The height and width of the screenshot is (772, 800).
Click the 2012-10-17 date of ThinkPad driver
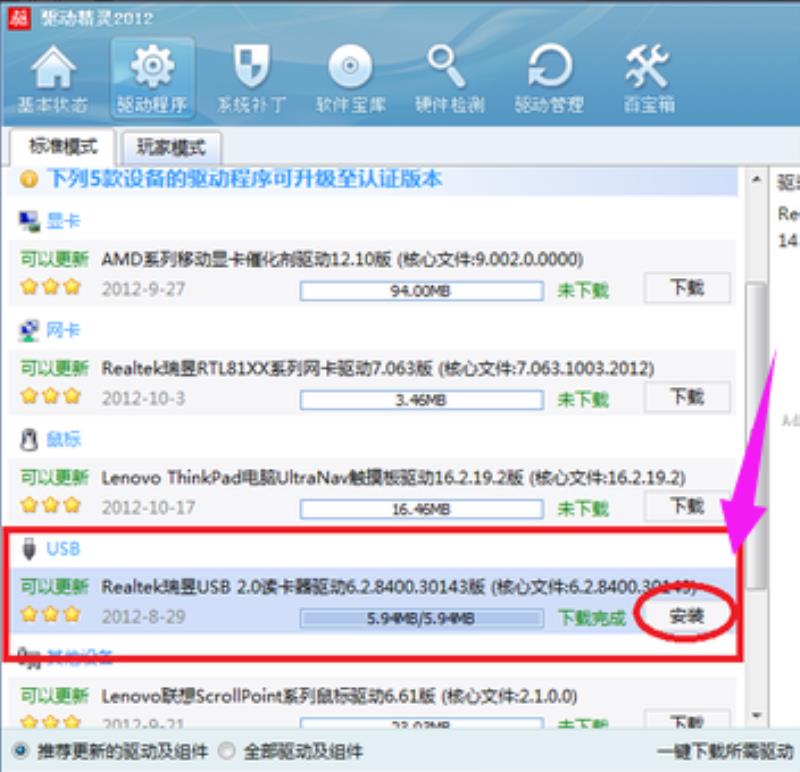[148, 507]
